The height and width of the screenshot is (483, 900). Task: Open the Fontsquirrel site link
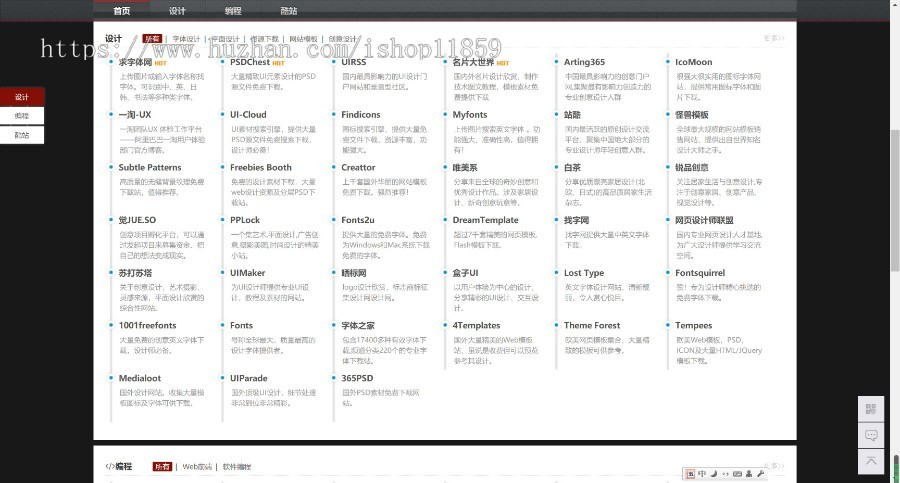pos(700,273)
